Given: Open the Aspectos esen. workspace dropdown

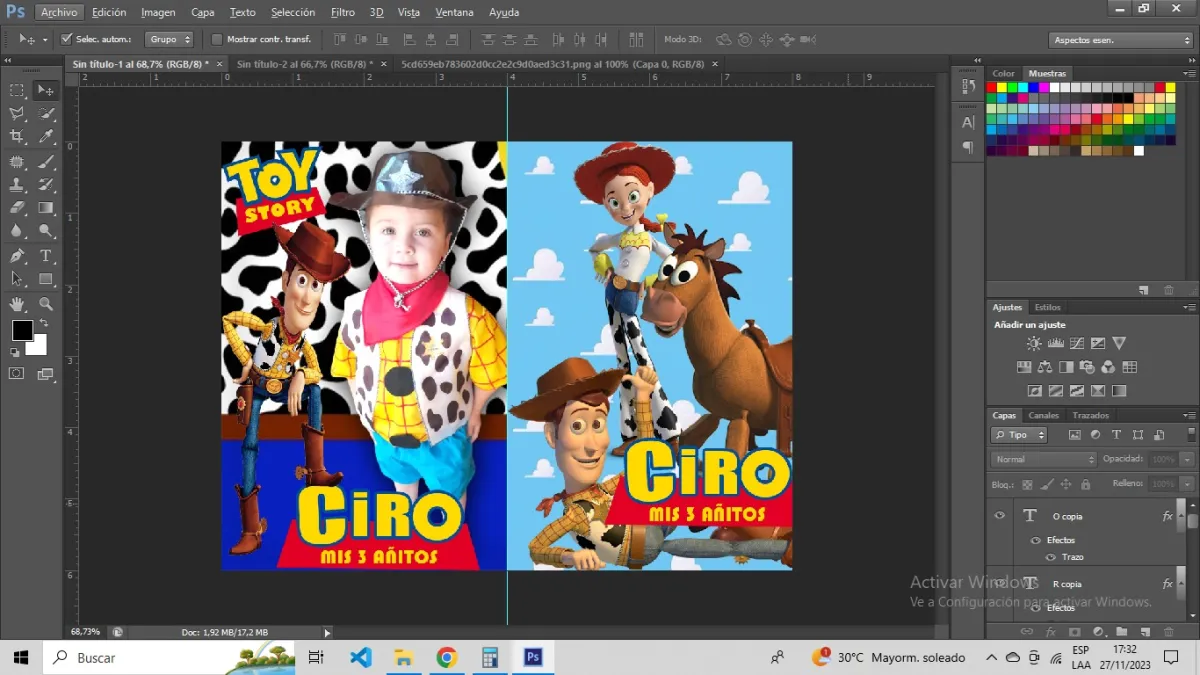Looking at the screenshot, I should point(1121,40).
